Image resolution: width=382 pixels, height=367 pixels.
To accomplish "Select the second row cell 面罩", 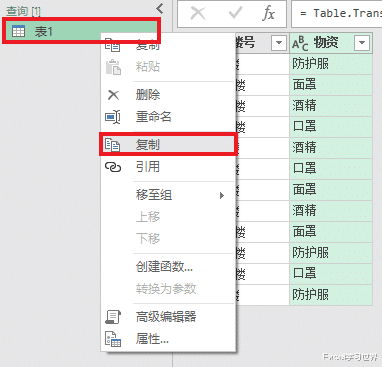I will pos(331,85).
